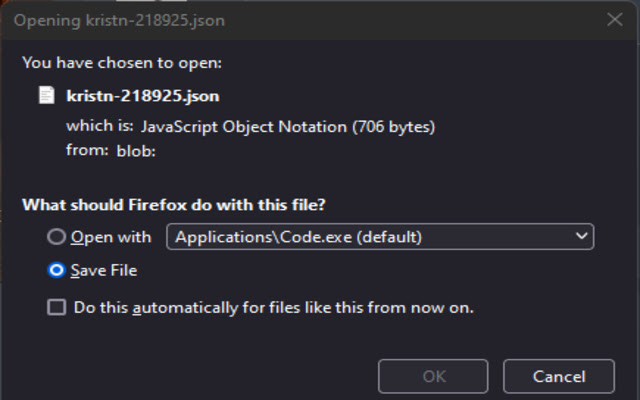The width and height of the screenshot is (640, 400).
Task: Click the "Open with" label text
Action: [111, 237]
